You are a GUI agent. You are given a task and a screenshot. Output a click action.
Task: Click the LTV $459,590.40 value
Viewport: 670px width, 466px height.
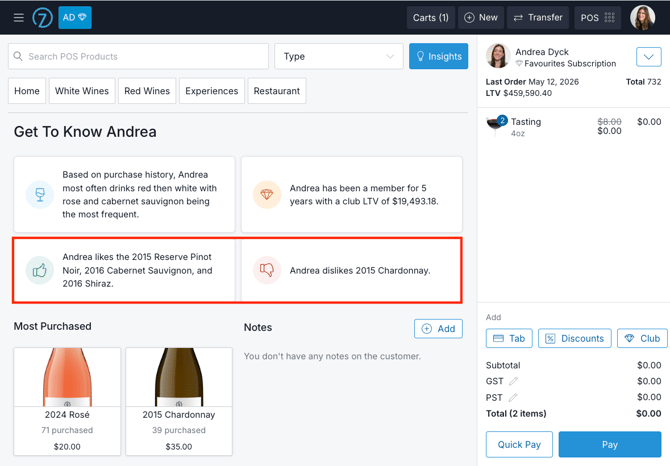click(x=518, y=93)
